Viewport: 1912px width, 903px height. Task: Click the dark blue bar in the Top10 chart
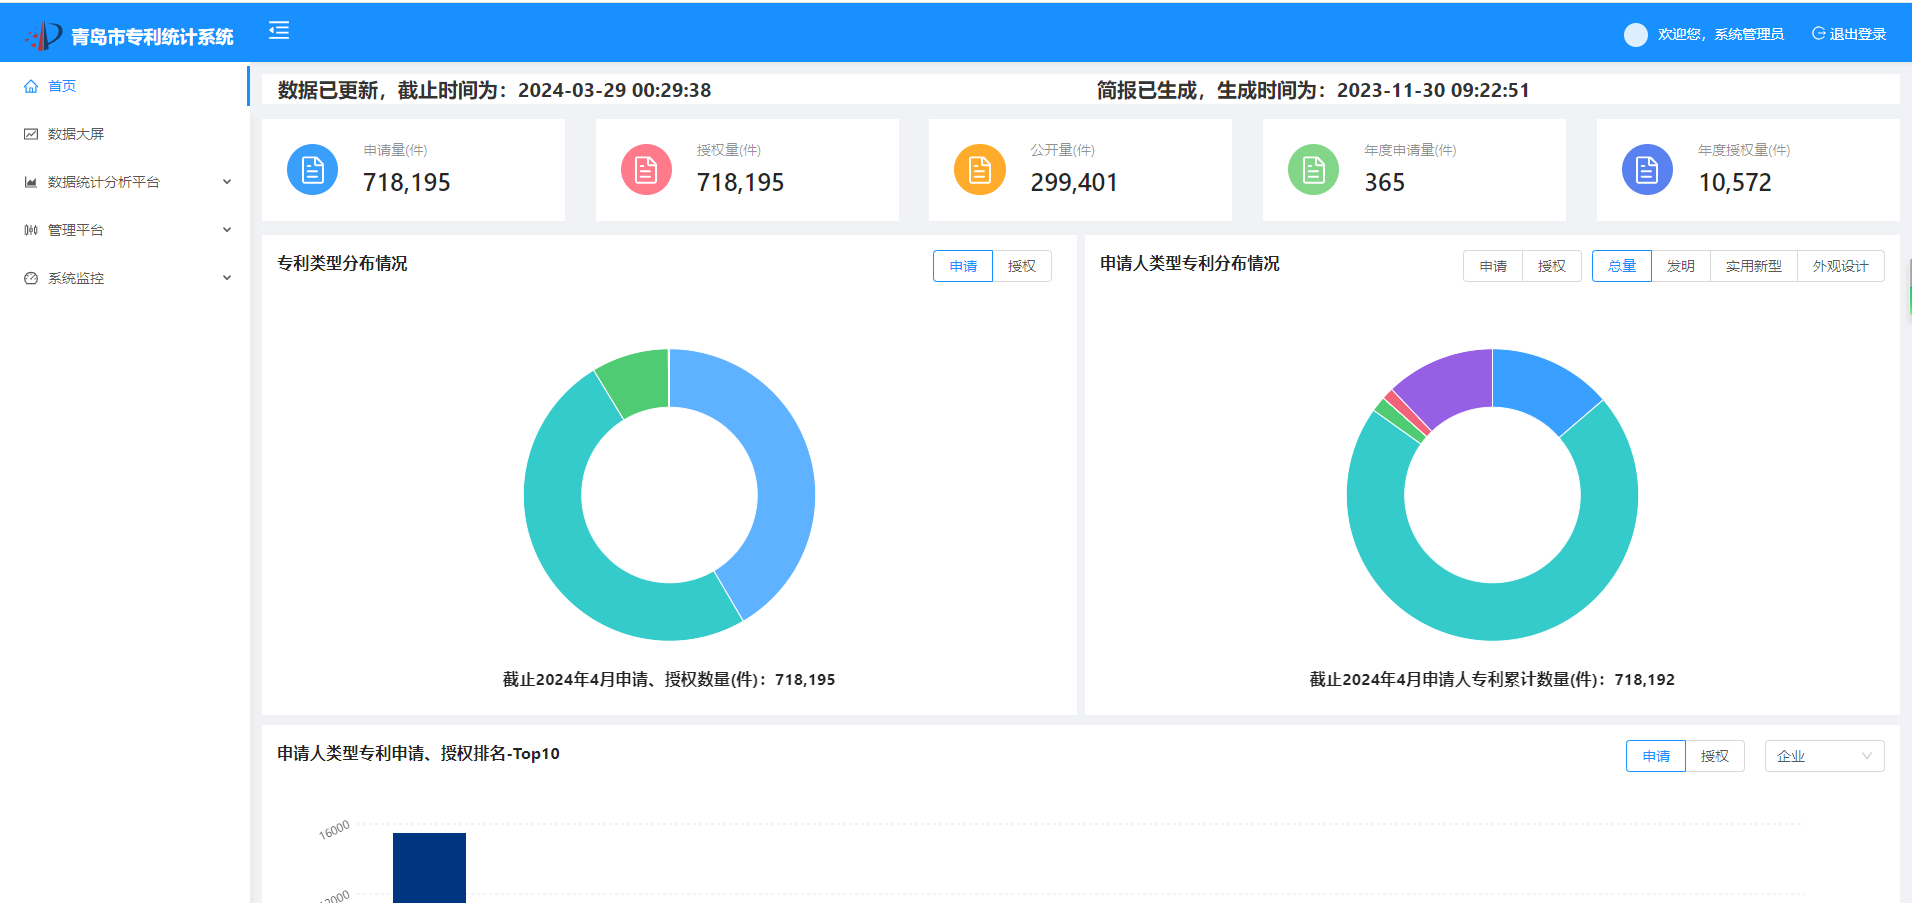coord(429,867)
